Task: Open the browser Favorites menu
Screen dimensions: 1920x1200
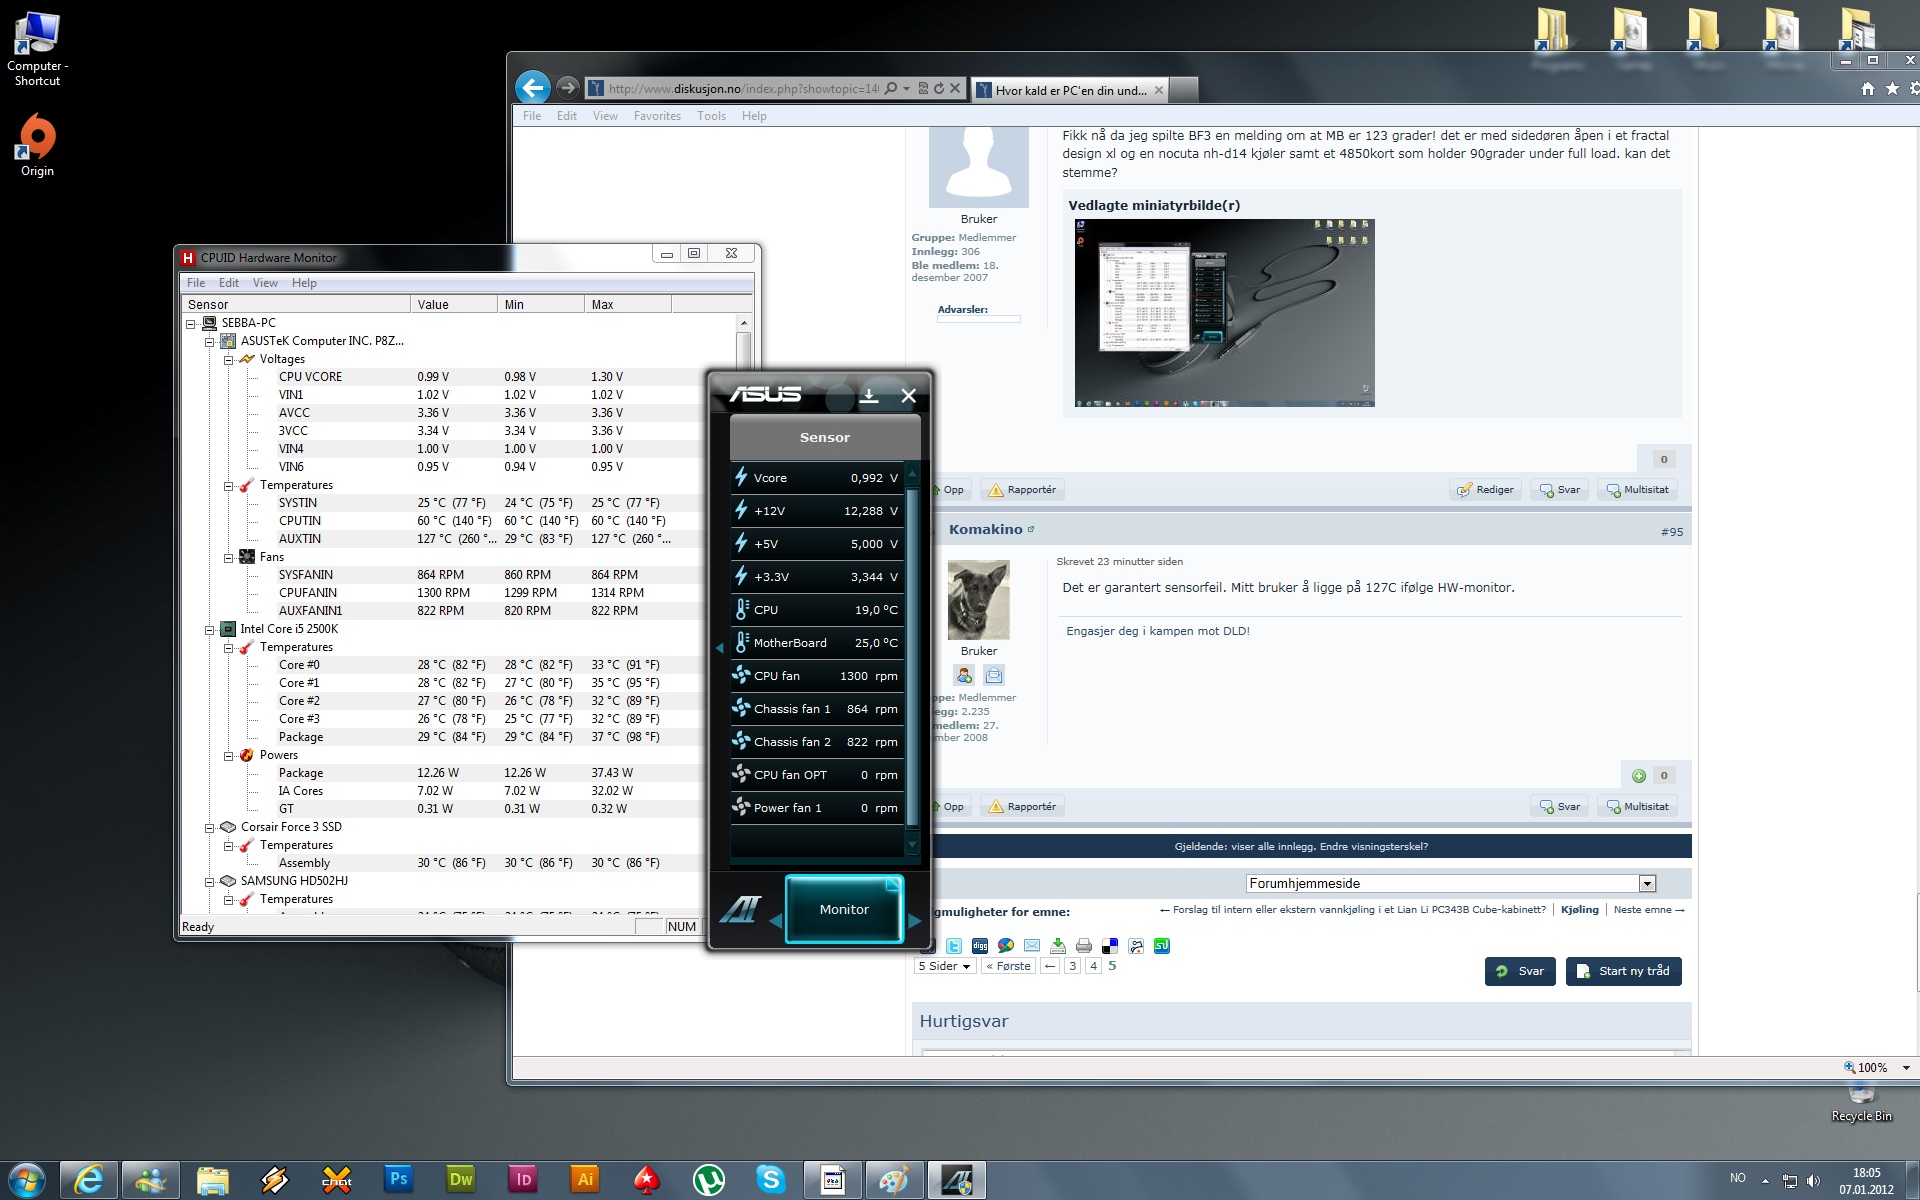Action: (x=657, y=116)
